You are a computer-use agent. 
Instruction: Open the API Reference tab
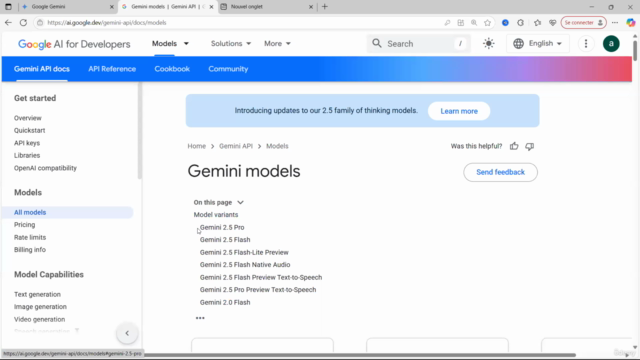click(112, 69)
